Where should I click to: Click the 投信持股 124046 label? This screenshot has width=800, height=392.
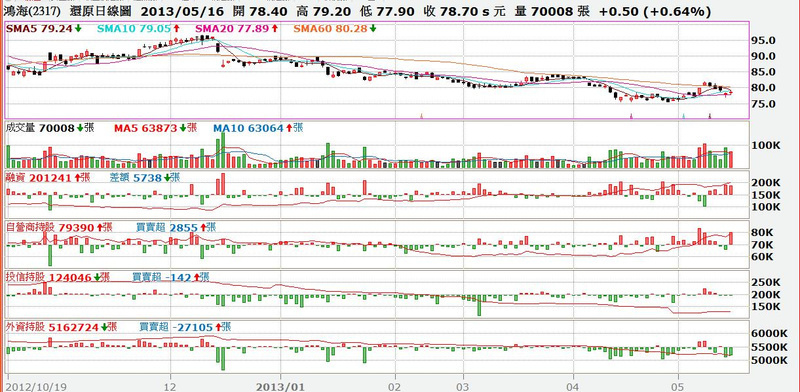[57, 277]
